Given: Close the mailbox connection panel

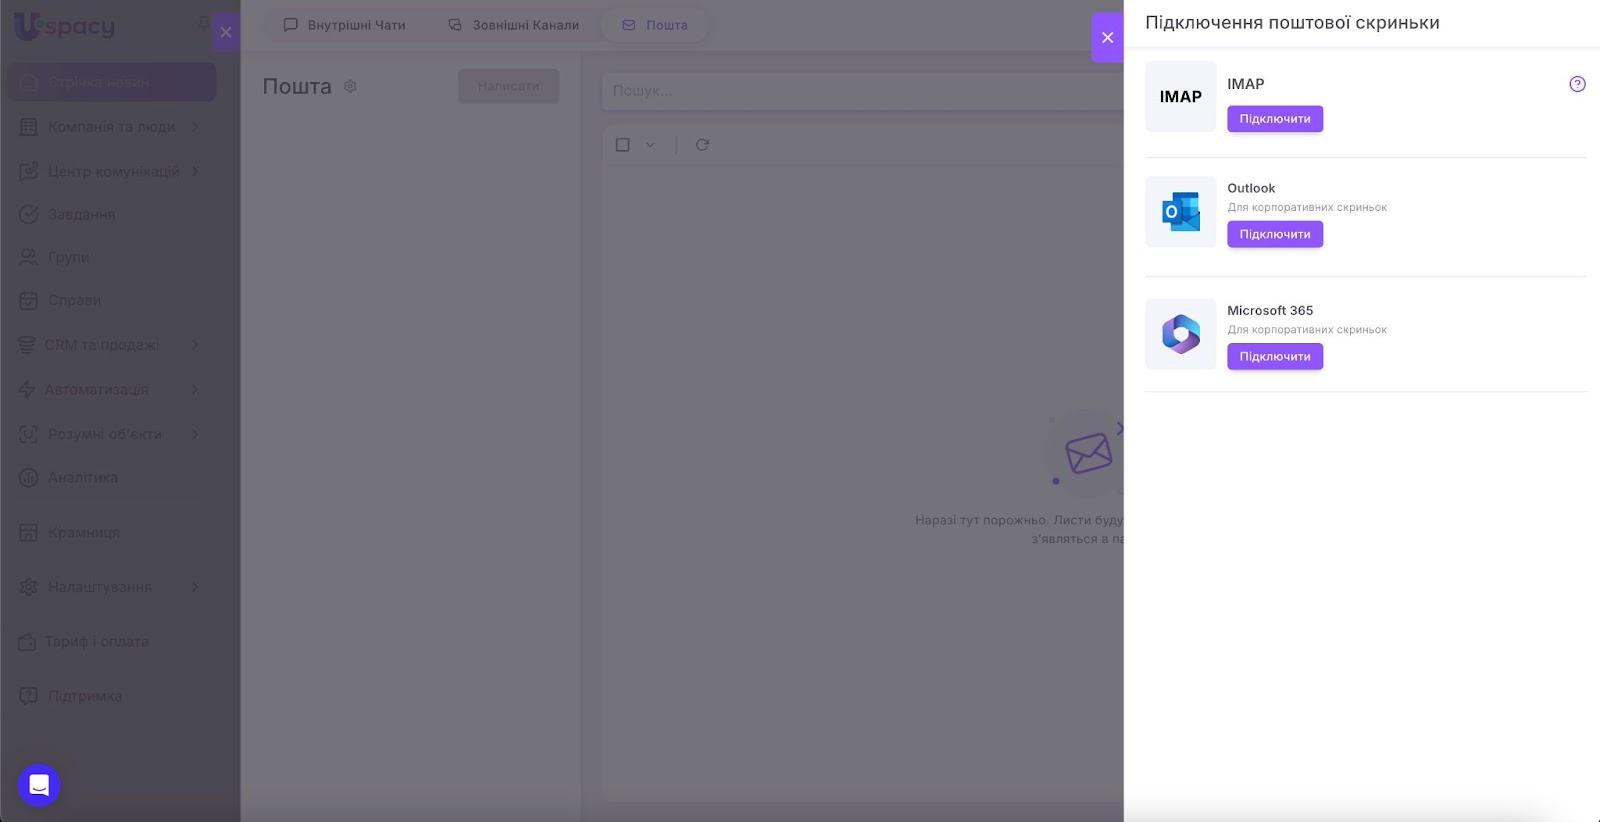Looking at the screenshot, I should (1107, 37).
